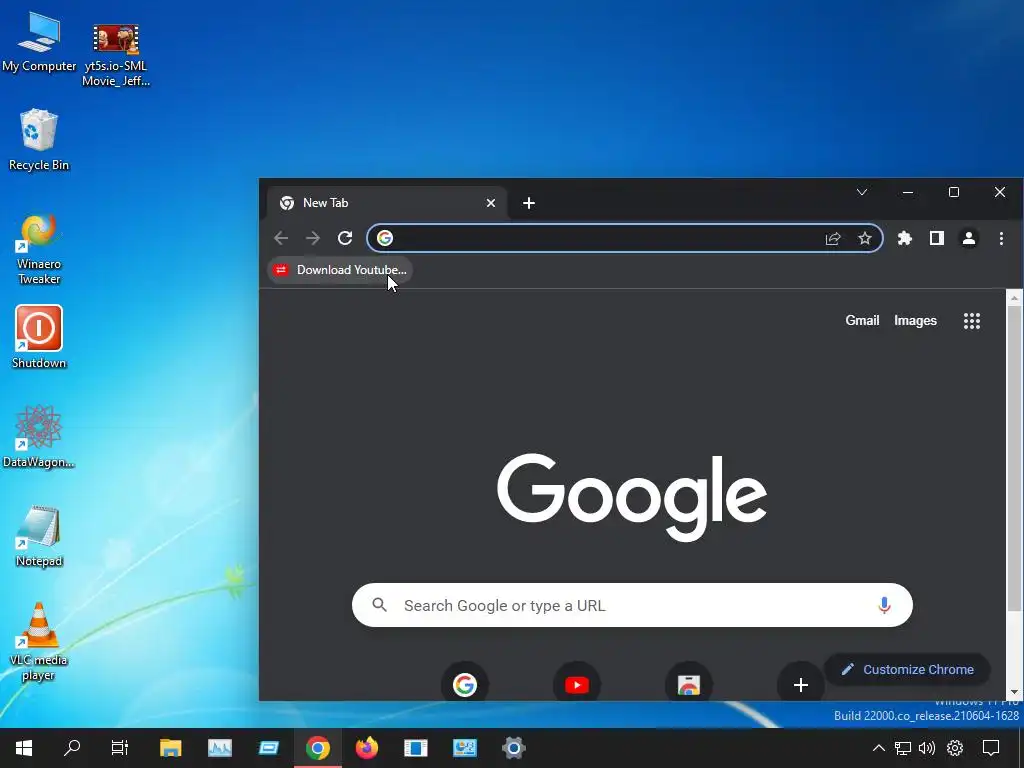Click the Chrome page vertical scrollbar
1024x768 pixels.
click(1014, 457)
